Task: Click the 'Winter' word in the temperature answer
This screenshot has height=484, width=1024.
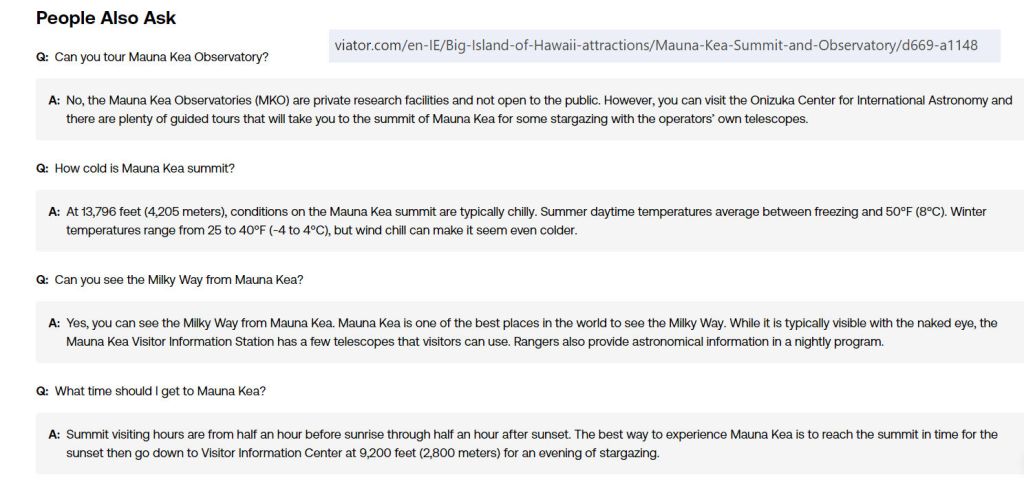Action: click(x=968, y=212)
